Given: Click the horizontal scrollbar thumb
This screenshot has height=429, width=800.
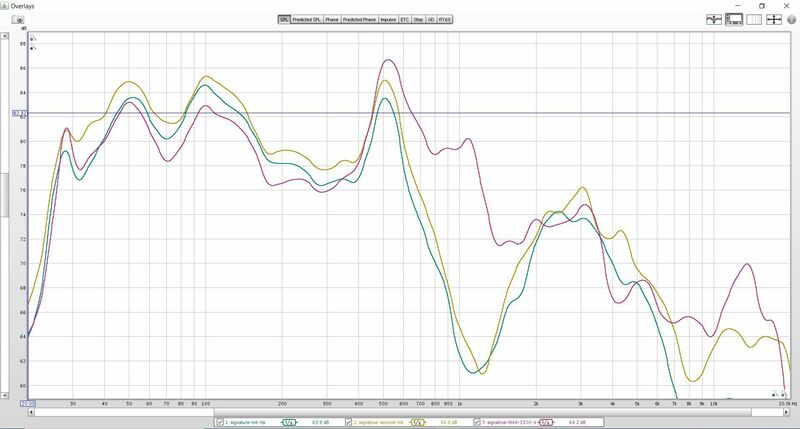Looking at the screenshot, I should pyautogui.click(x=483, y=412).
